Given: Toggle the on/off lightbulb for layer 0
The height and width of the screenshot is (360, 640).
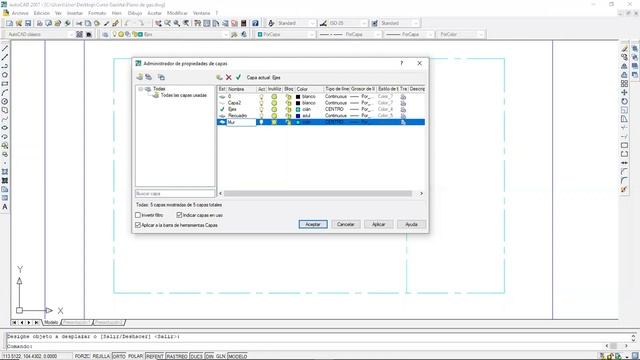Looking at the screenshot, I should [261, 97].
